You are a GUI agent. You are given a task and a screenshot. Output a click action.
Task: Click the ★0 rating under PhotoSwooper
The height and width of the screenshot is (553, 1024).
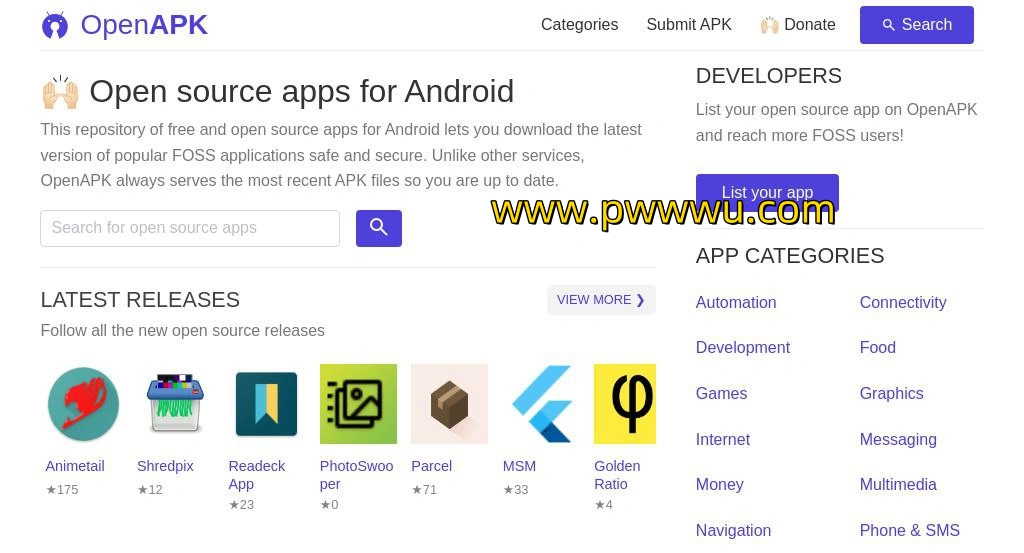coord(329,505)
